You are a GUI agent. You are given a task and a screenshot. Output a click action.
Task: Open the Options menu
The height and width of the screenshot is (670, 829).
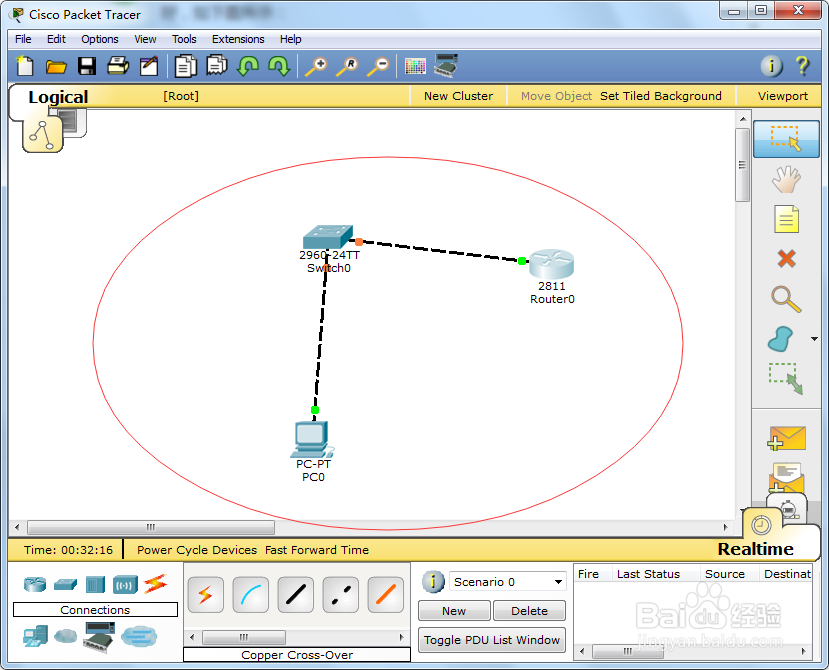coord(99,39)
